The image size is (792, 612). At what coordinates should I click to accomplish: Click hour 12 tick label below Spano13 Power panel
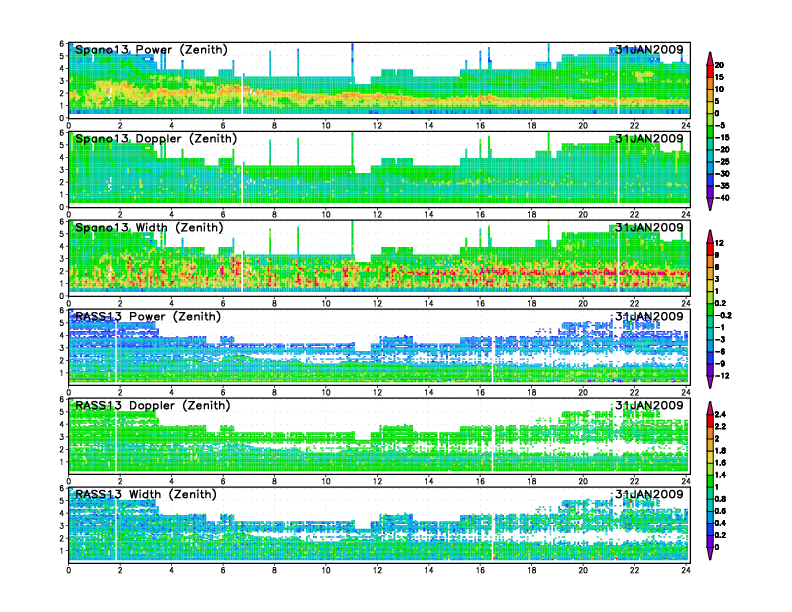click(377, 126)
